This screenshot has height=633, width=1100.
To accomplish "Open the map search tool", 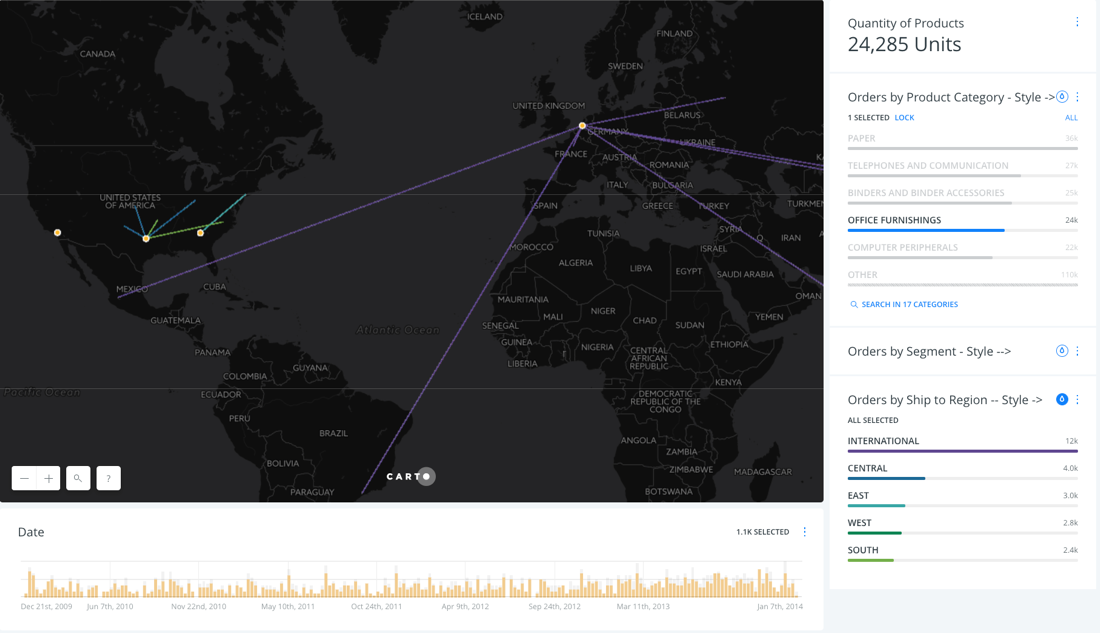I will click(x=78, y=478).
